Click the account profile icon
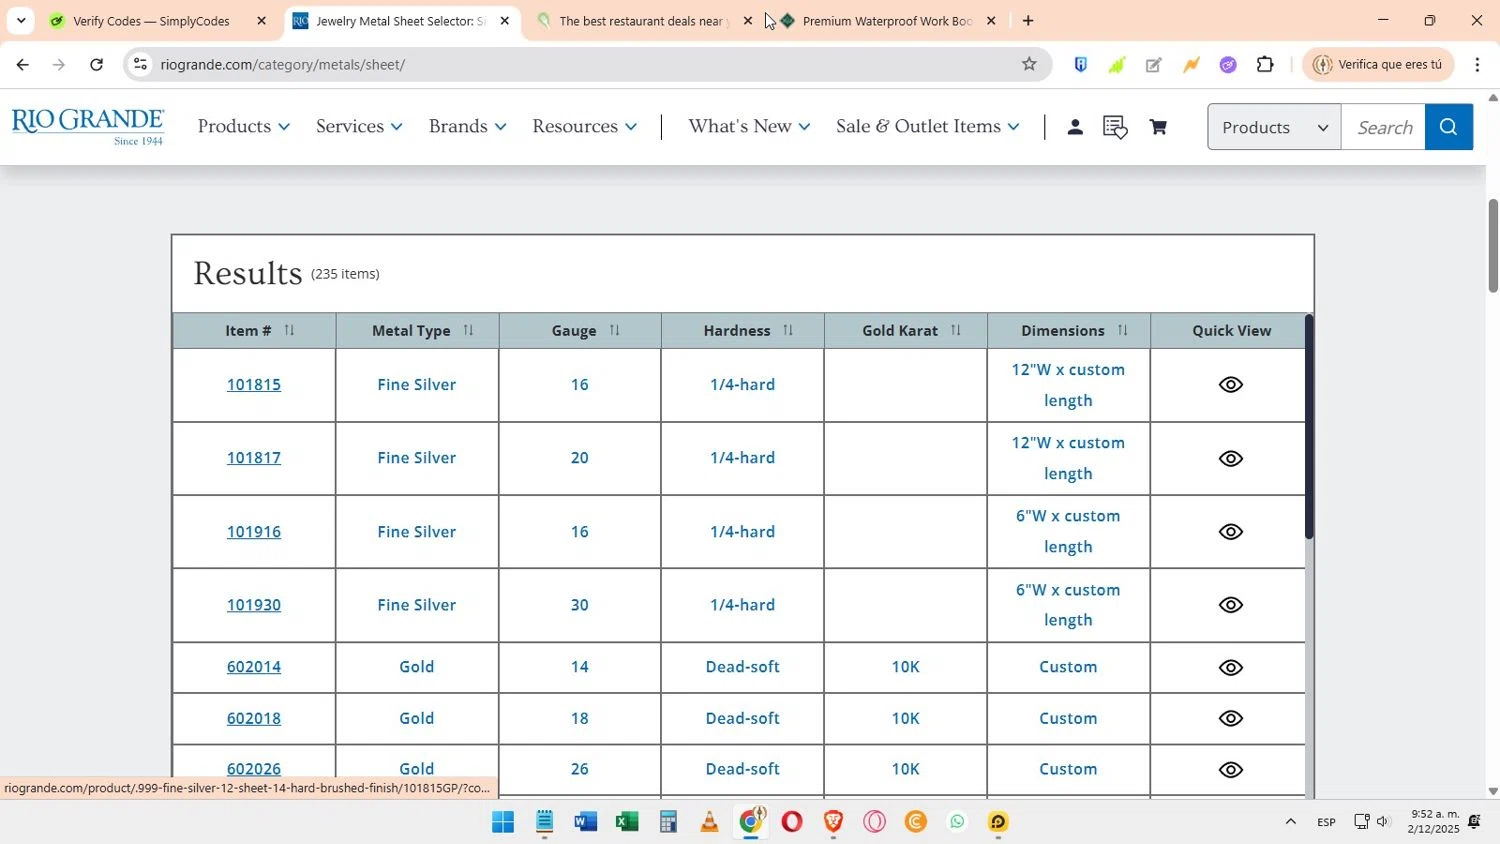The image size is (1500, 844). [1075, 127]
